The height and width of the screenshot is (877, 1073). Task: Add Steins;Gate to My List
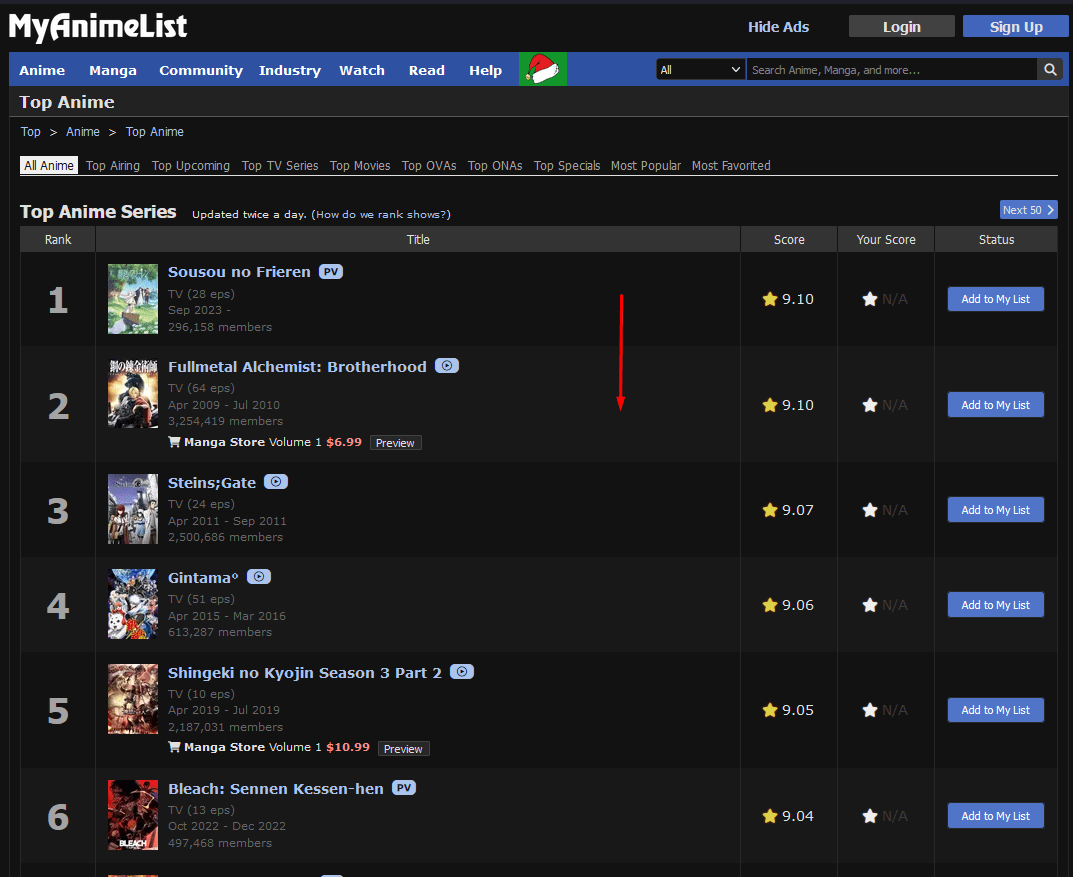pyautogui.click(x=995, y=510)
